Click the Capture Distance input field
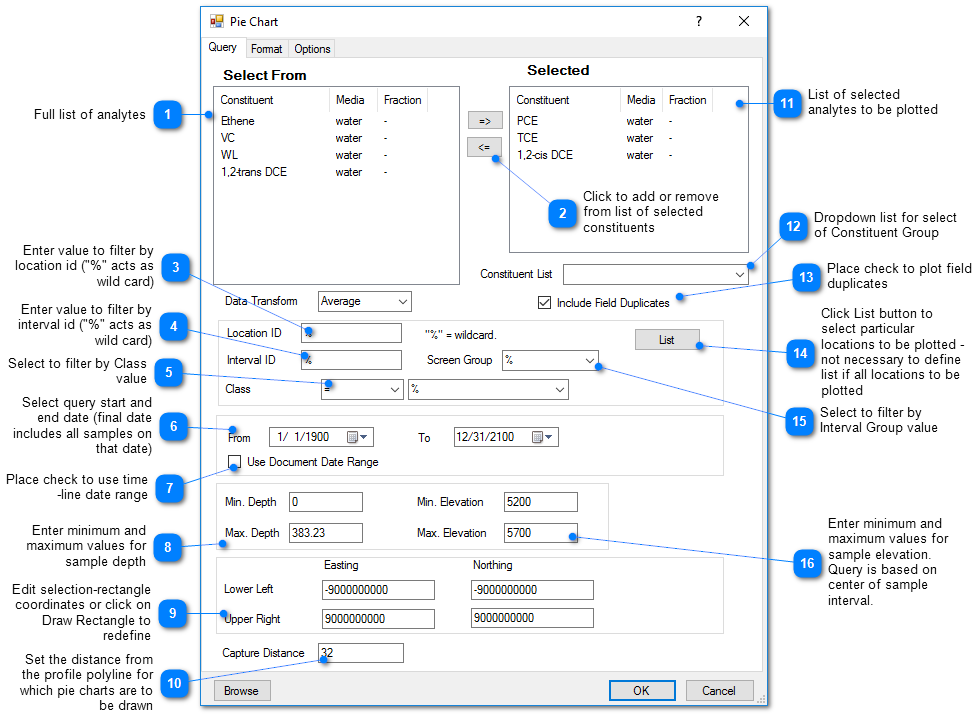974x716 pixels. click(361, 653)
